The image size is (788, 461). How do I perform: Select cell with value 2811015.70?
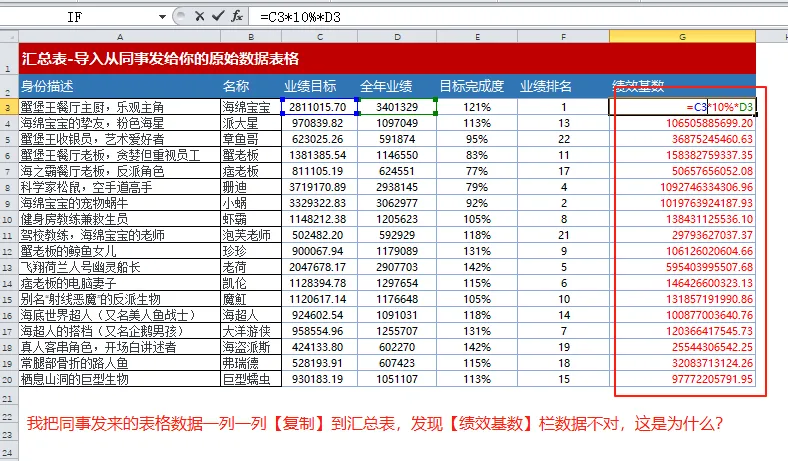[320, 107]
